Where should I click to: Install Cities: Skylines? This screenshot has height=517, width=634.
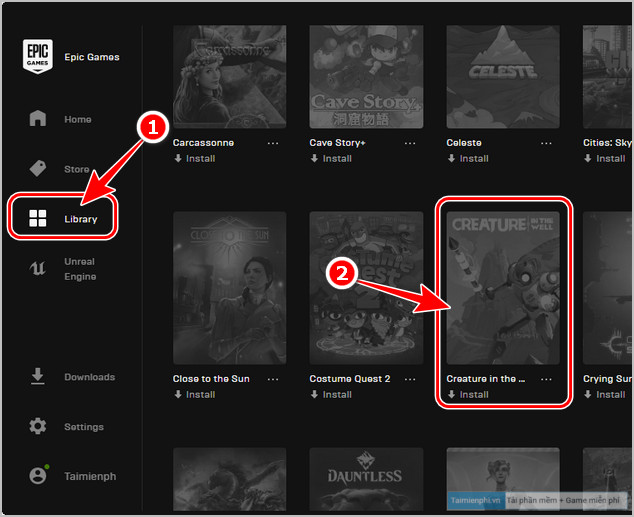point(604,158)
